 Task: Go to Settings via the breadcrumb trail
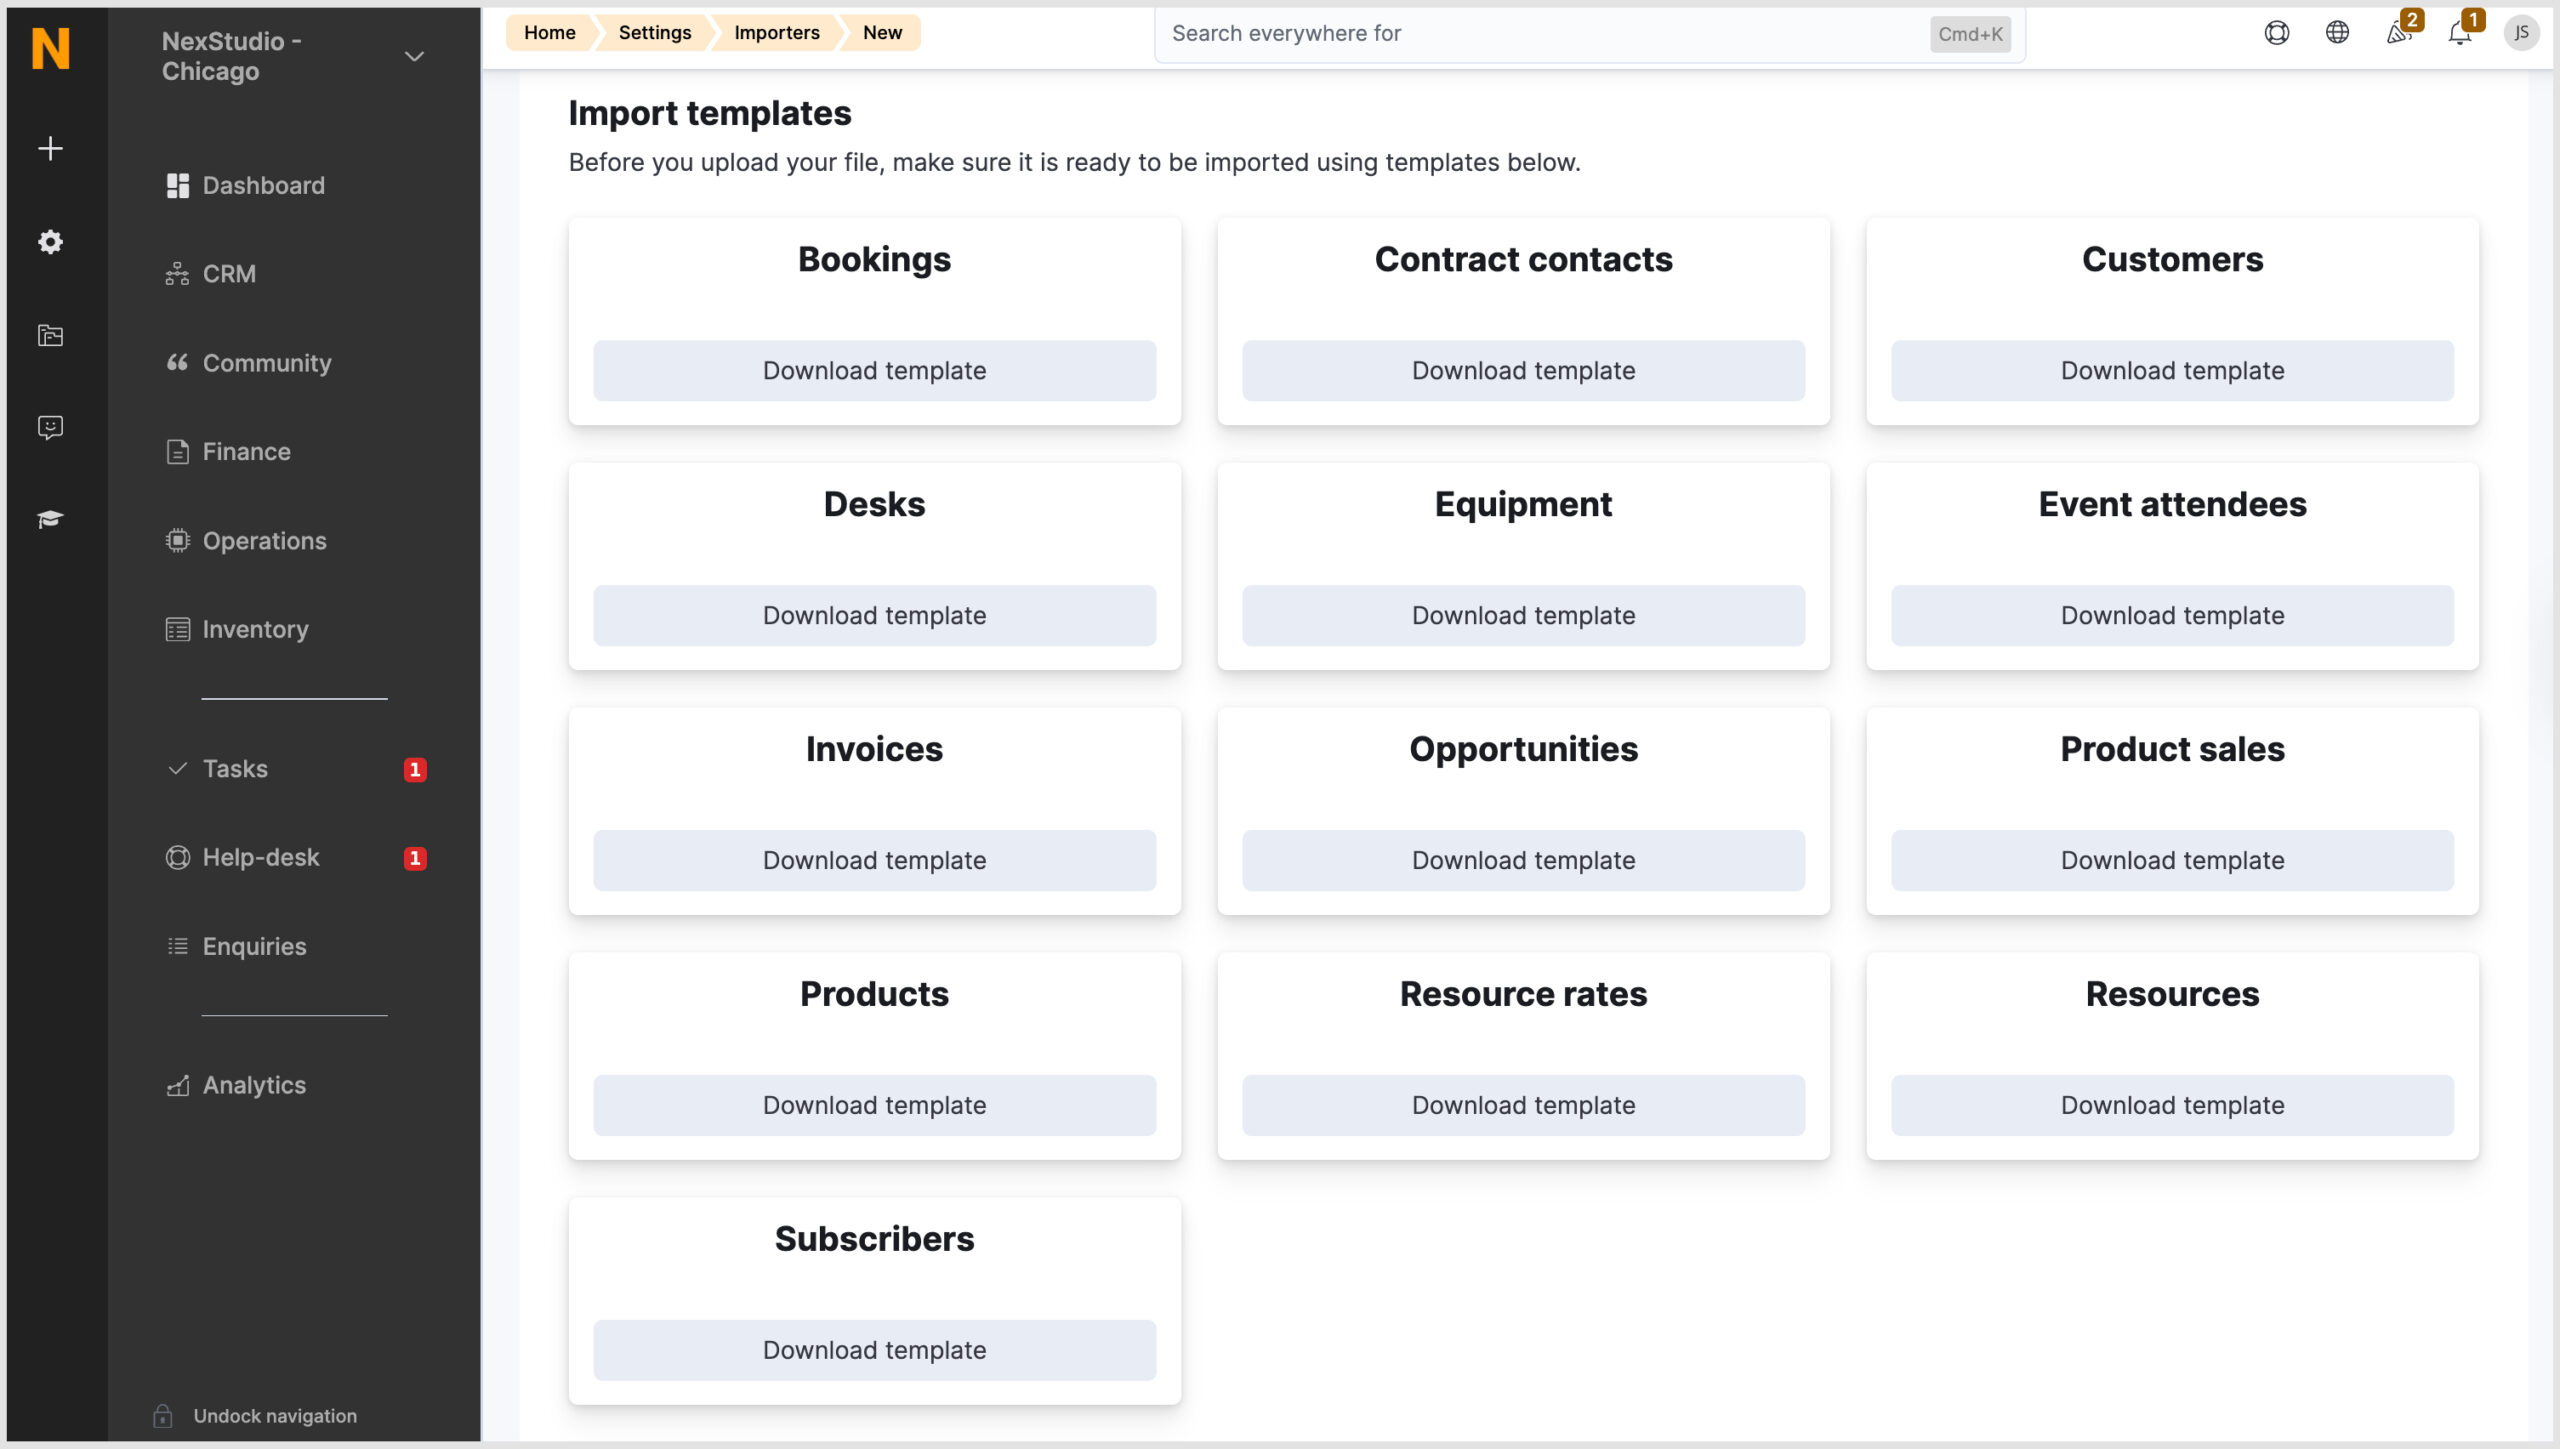(x=654, y=32)
